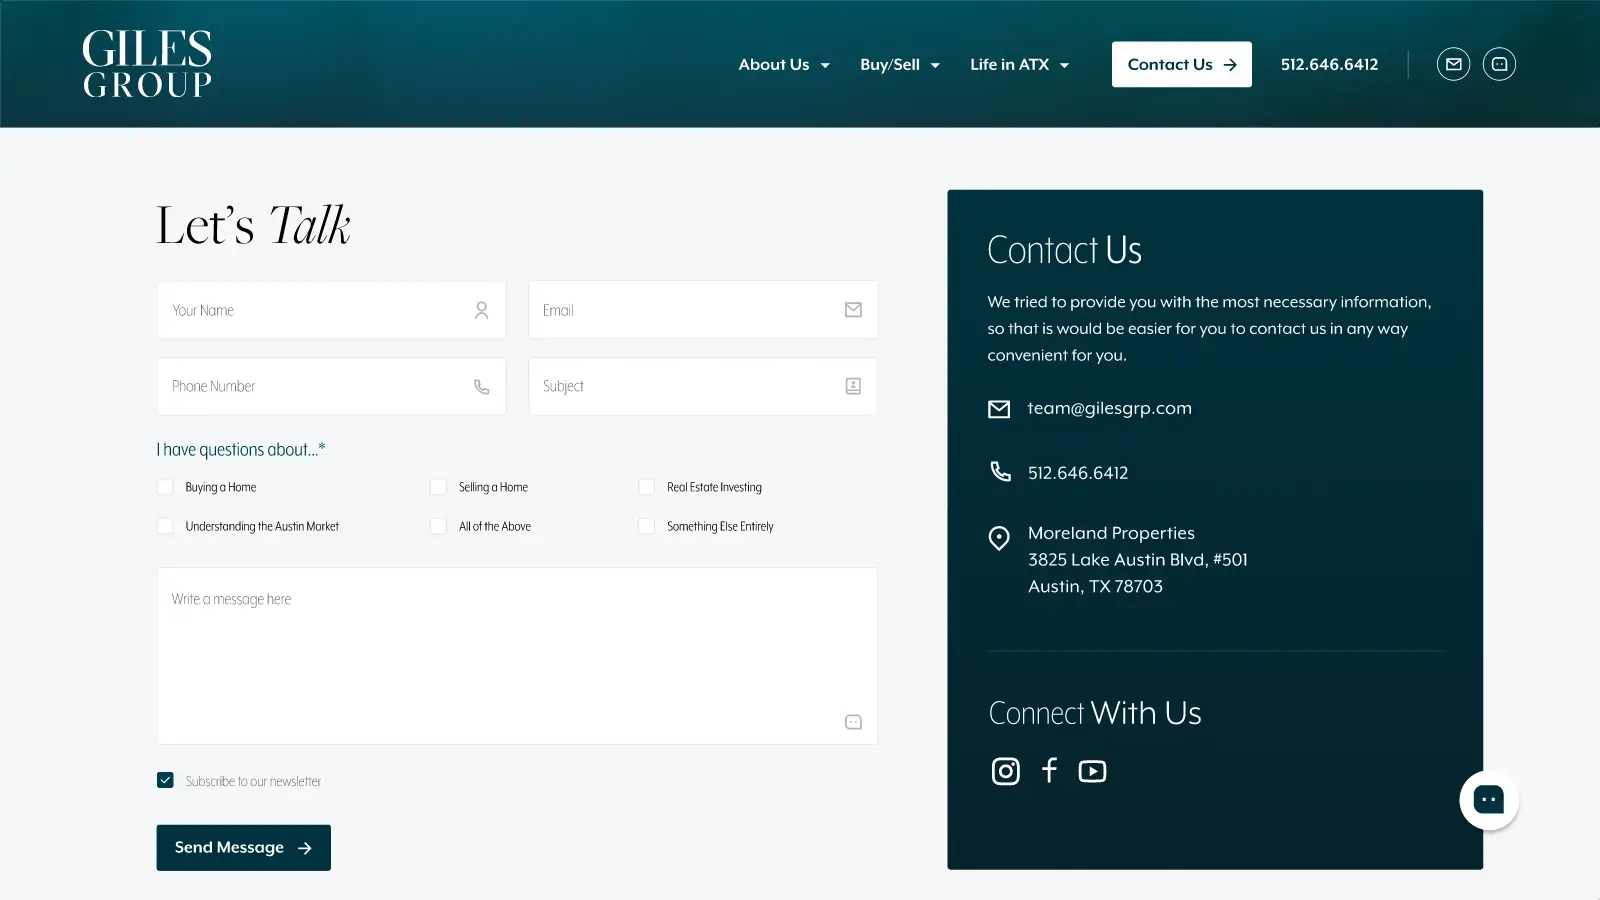Call 512.646.6412 from the header
This screenshot has height=900, width=1600.
tap(1329, 64)
